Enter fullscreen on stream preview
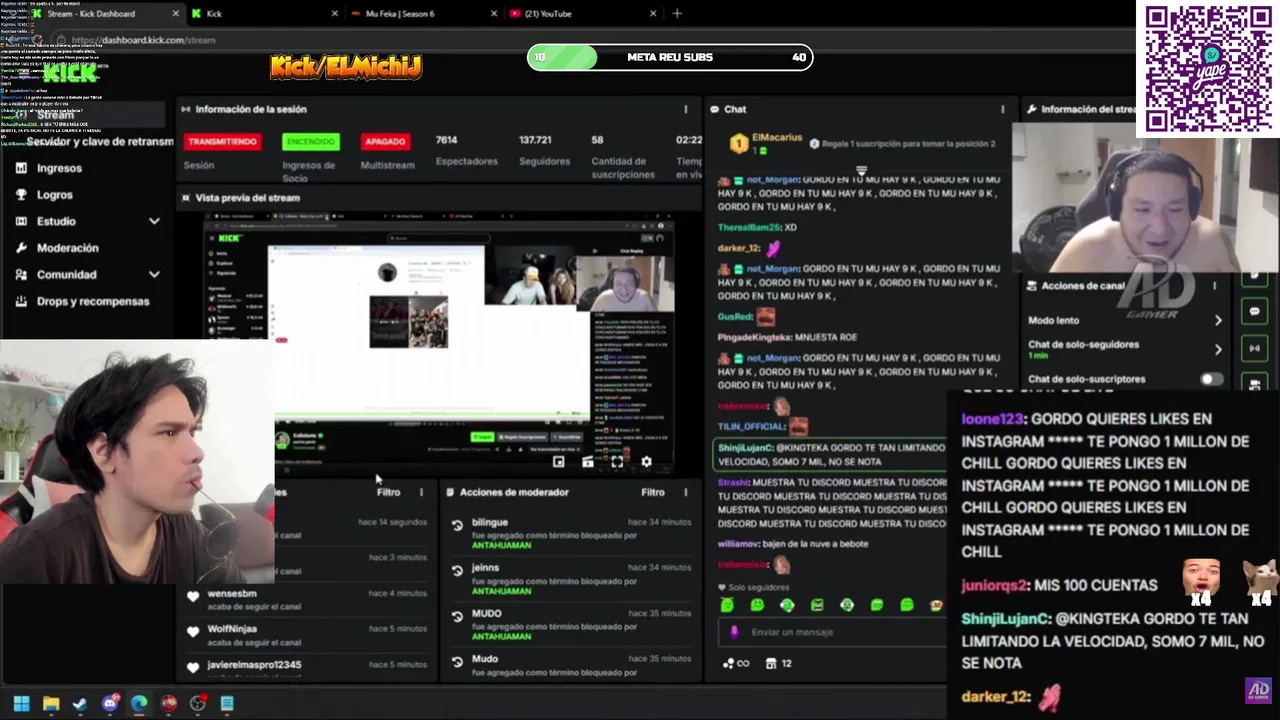 (617, 461)
